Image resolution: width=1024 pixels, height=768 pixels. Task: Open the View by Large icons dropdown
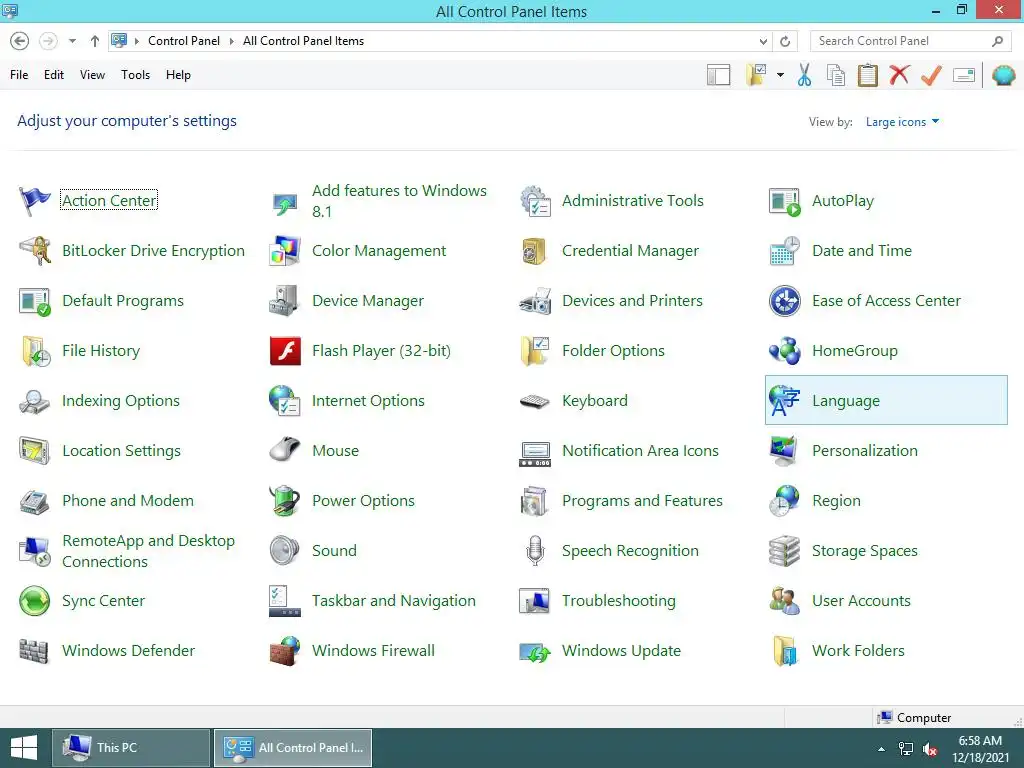[x=902, y=122]
